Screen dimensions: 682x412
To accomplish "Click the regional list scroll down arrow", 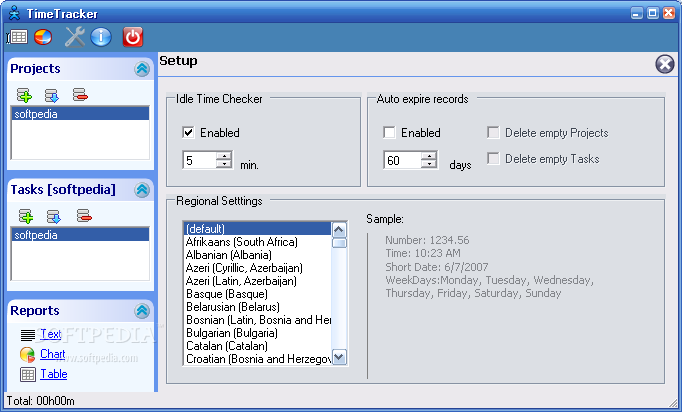I will pos(339,357).
